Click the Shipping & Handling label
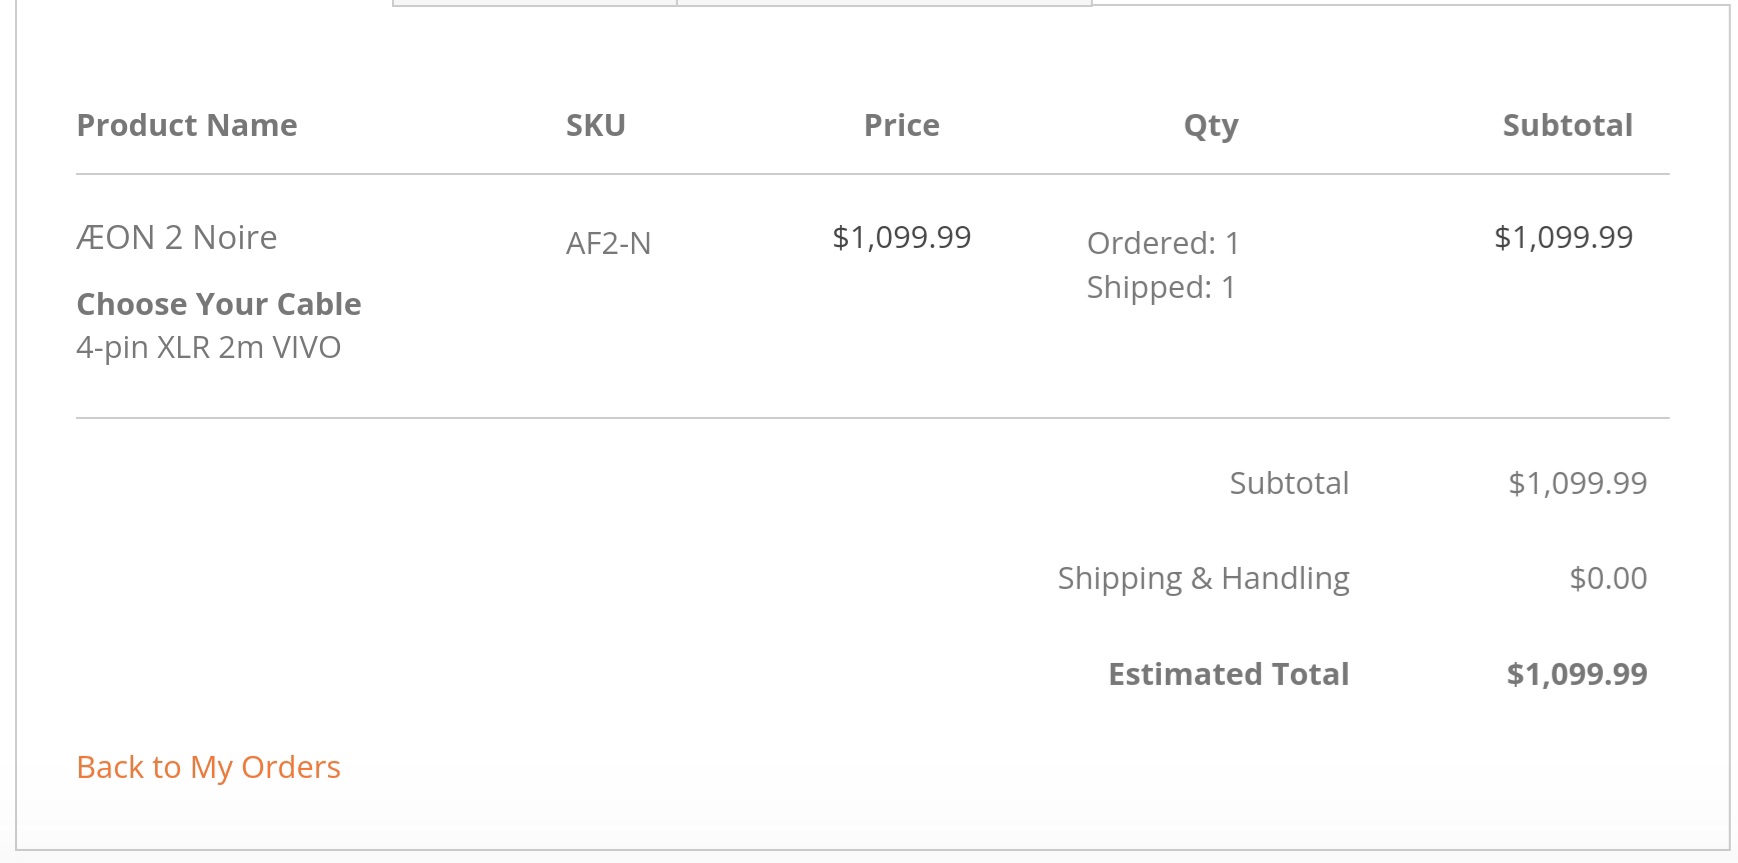 coord(1203,578)
